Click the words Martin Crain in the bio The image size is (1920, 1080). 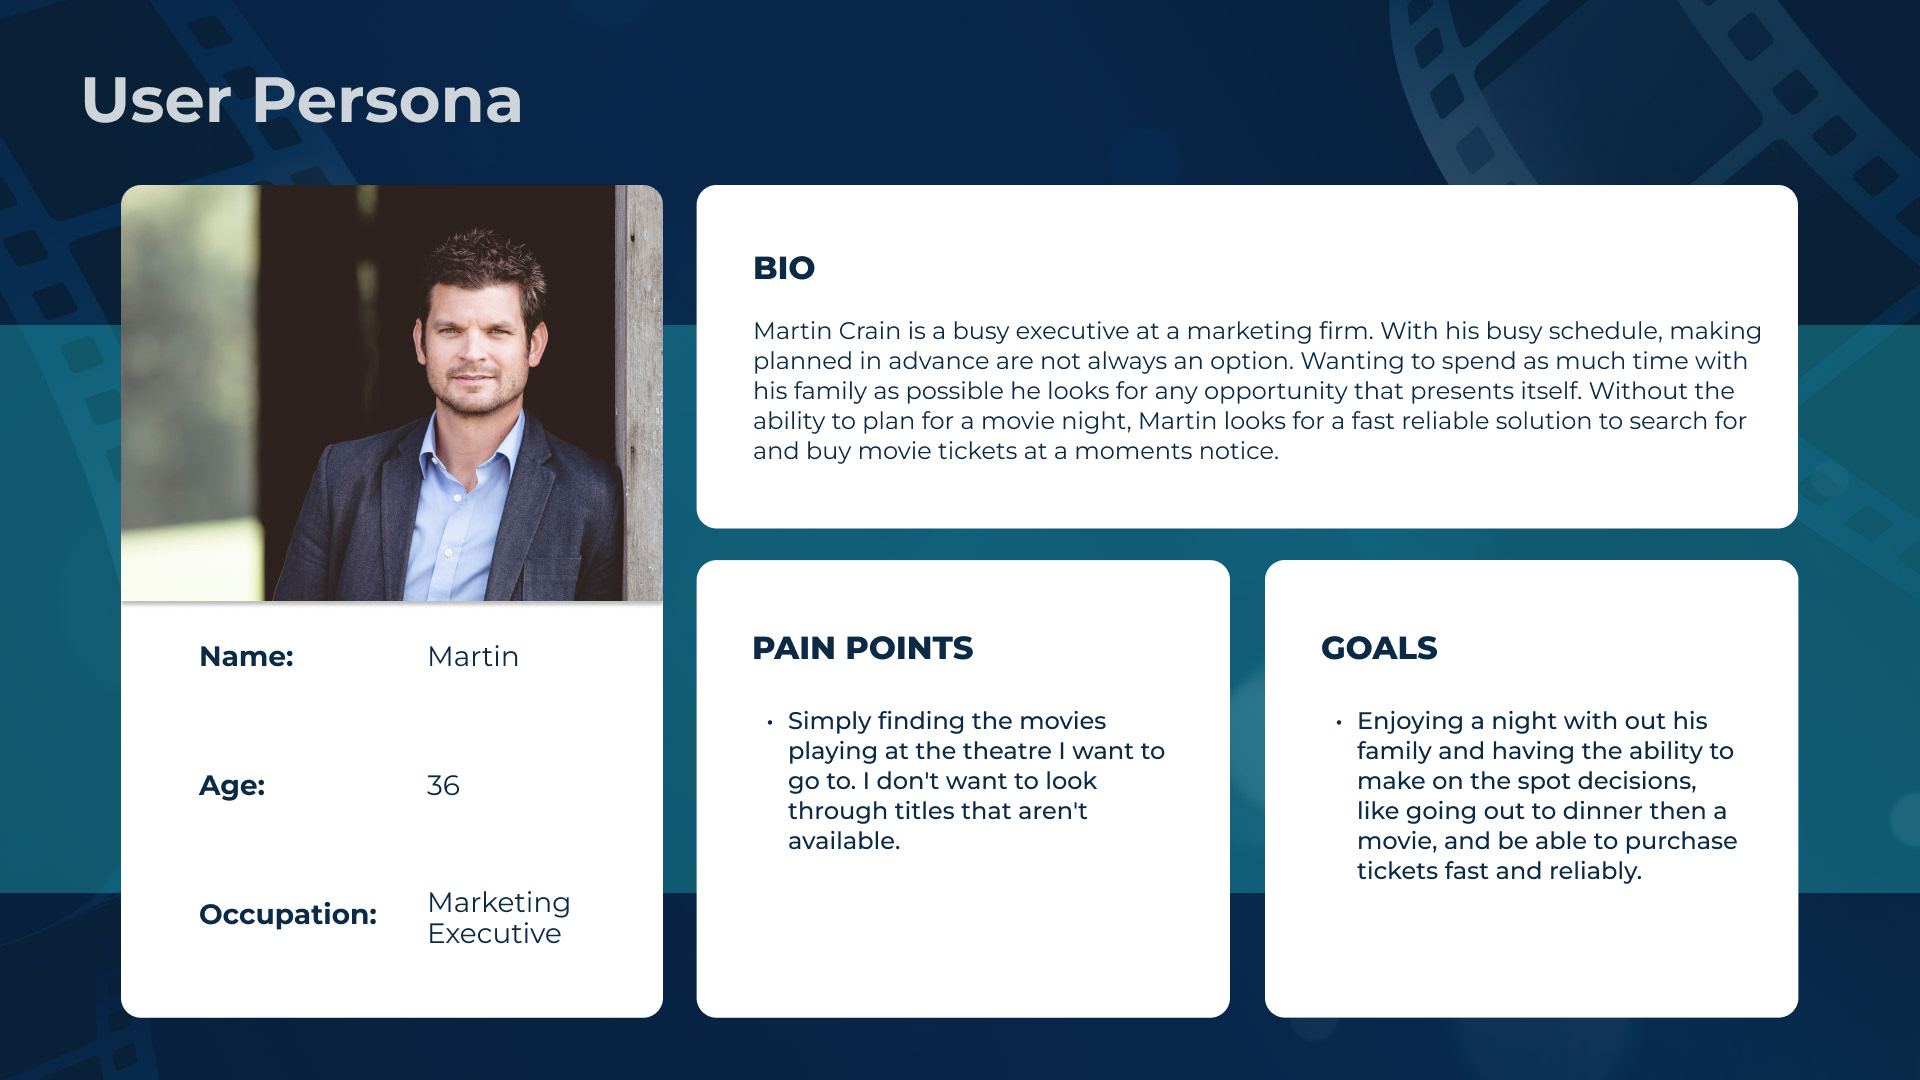point(827,331)
